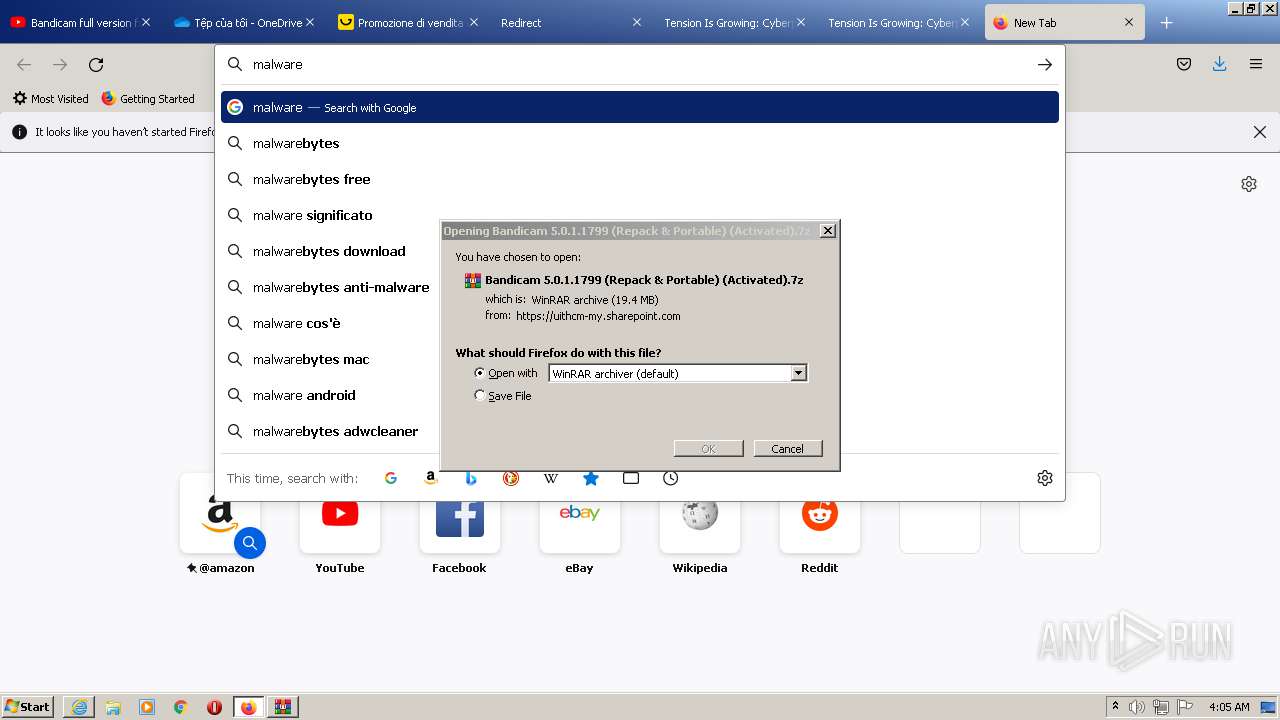1280x720 pixels.
Task: Expand the WinRAR archiver application dropdown
Action: click(x=798, y=373)
